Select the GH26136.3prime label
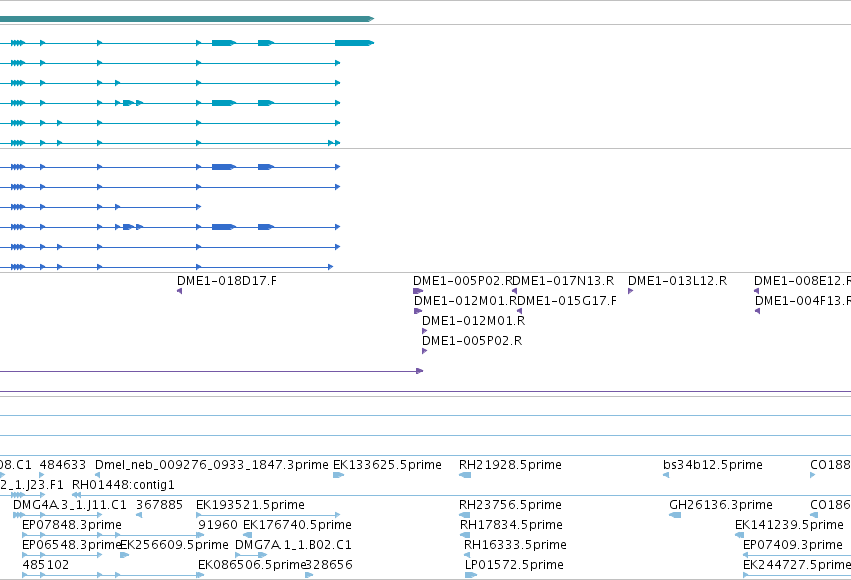Viewport: 851px width, 580px height. click(721, 505)
